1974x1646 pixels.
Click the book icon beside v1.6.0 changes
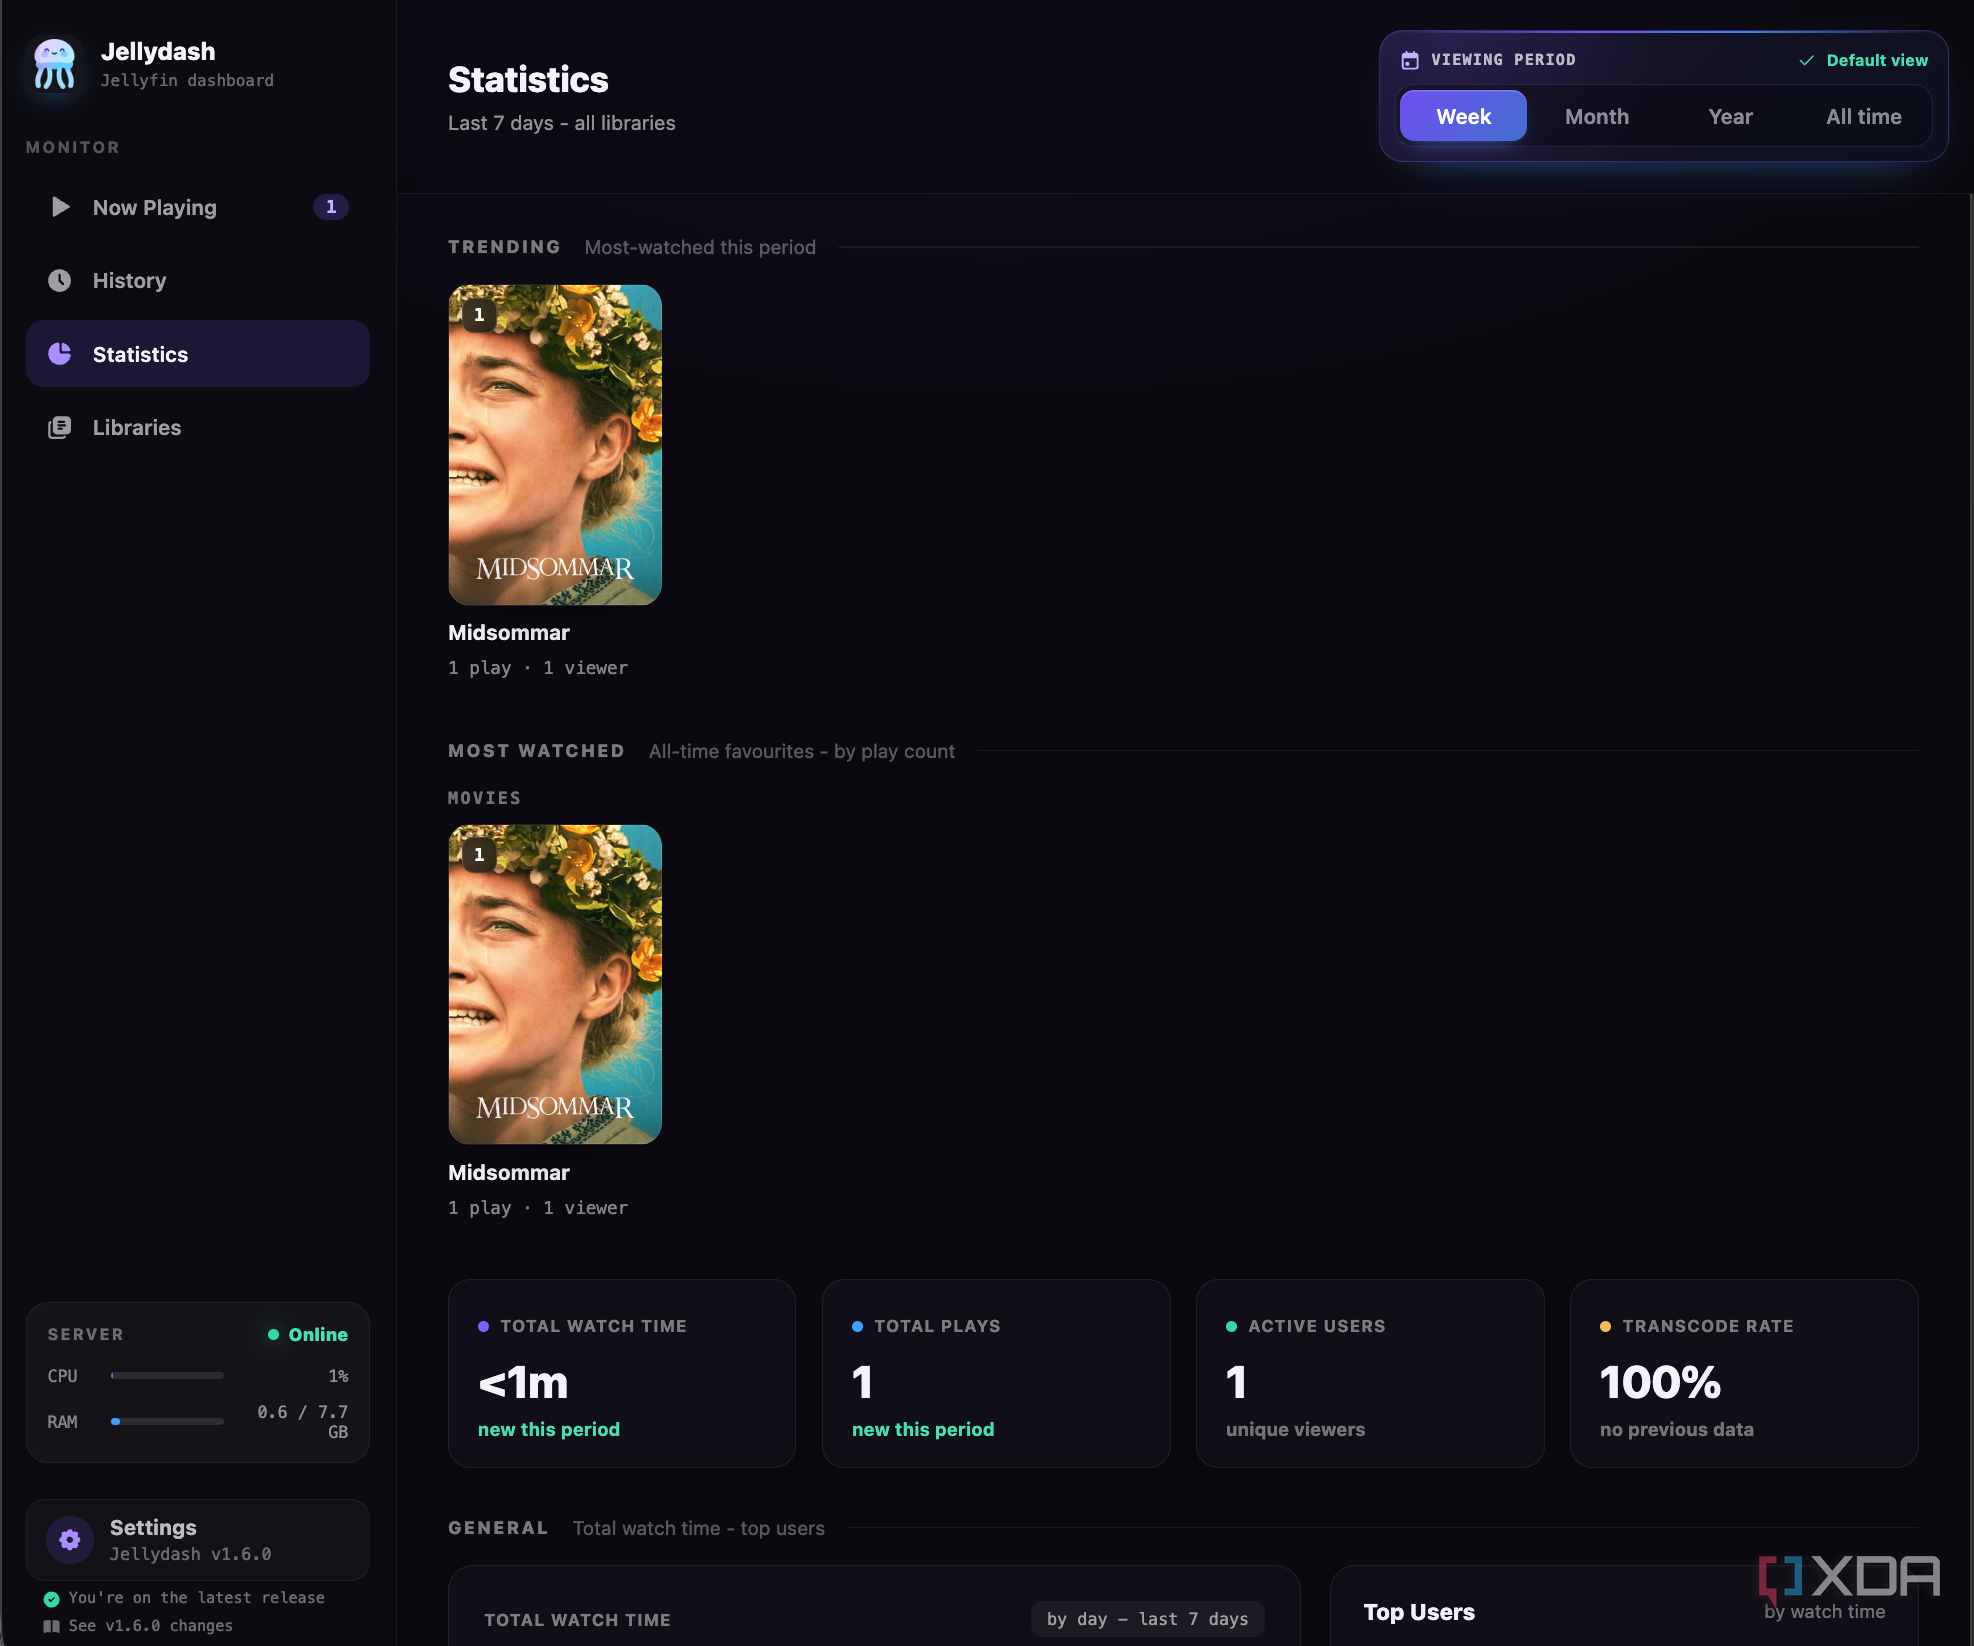coord(52,1626)
